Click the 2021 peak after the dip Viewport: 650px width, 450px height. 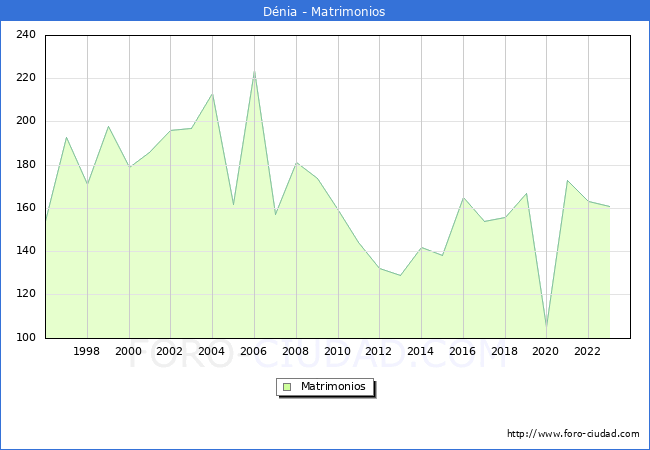567,181
